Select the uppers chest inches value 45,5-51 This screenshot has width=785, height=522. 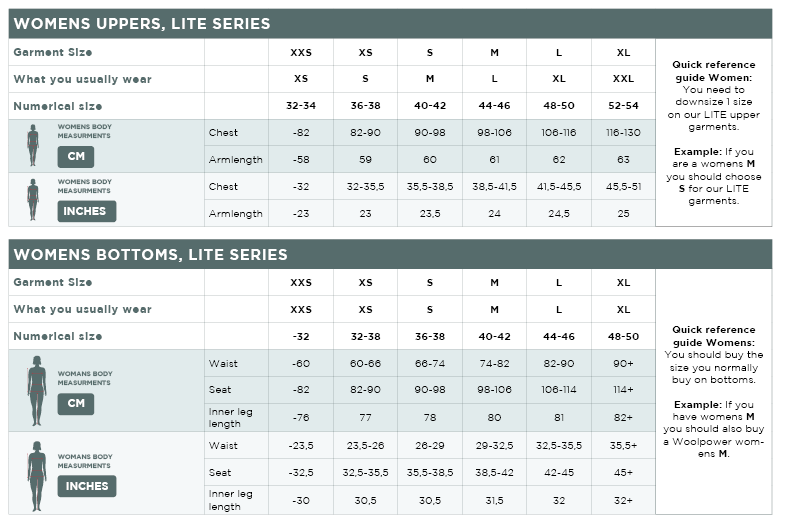click(623, 186)
